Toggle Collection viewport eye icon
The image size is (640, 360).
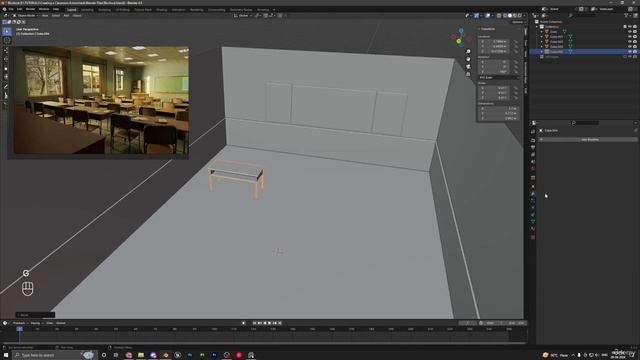630,27
